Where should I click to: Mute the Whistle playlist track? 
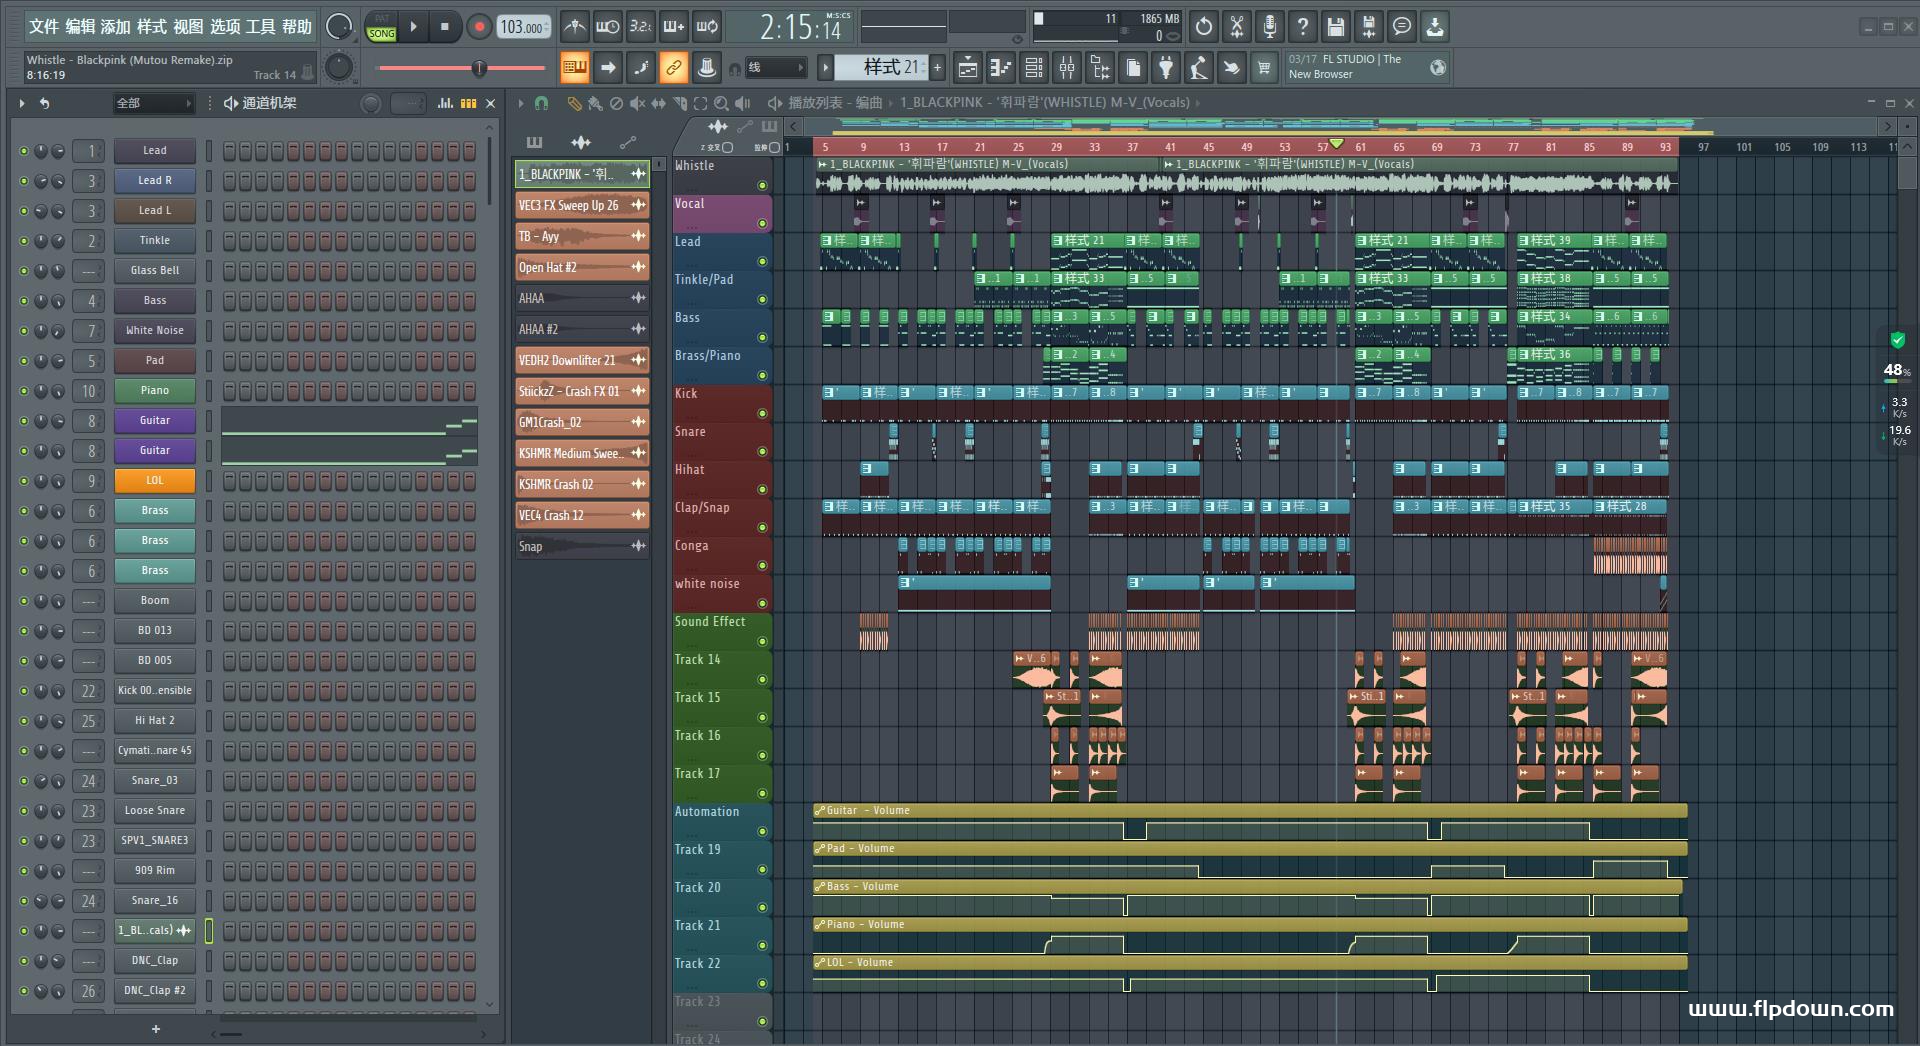pos(762,186)
